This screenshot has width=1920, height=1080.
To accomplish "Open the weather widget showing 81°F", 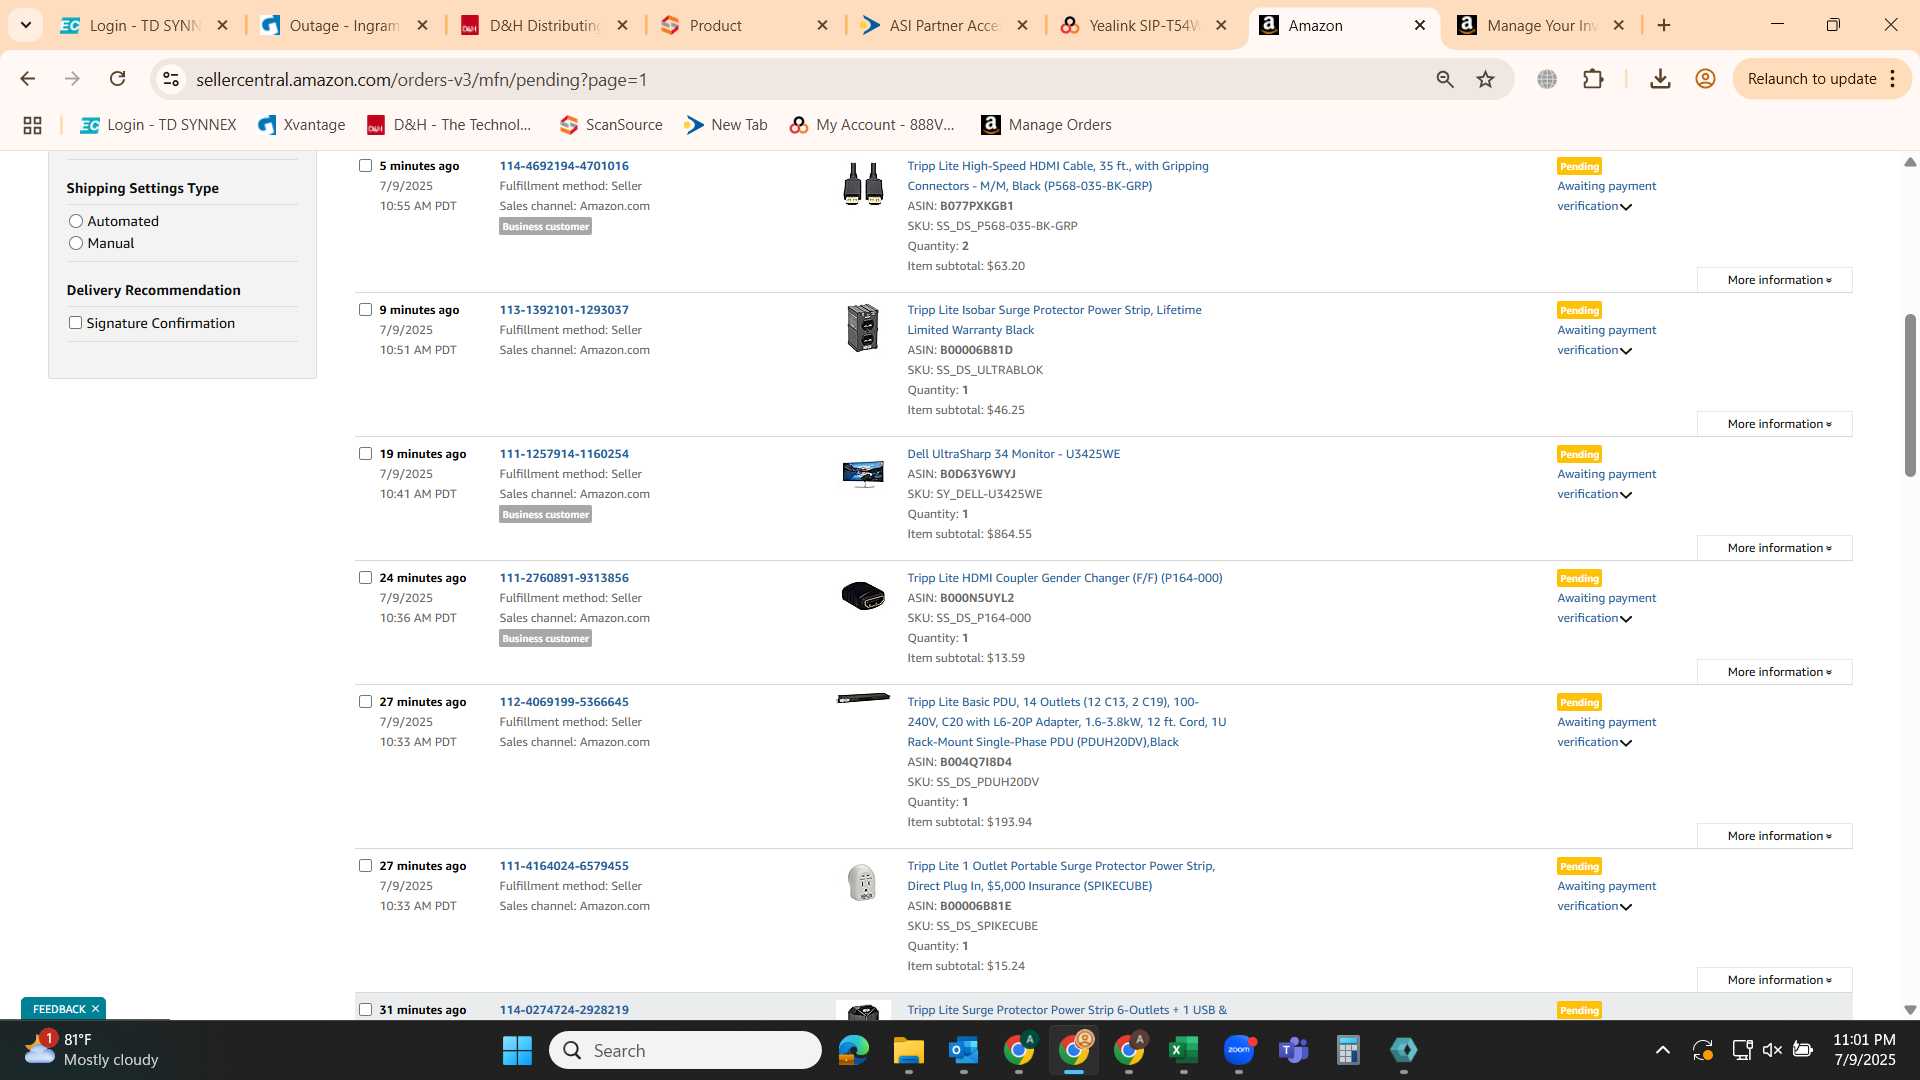I will (92, 1050).
